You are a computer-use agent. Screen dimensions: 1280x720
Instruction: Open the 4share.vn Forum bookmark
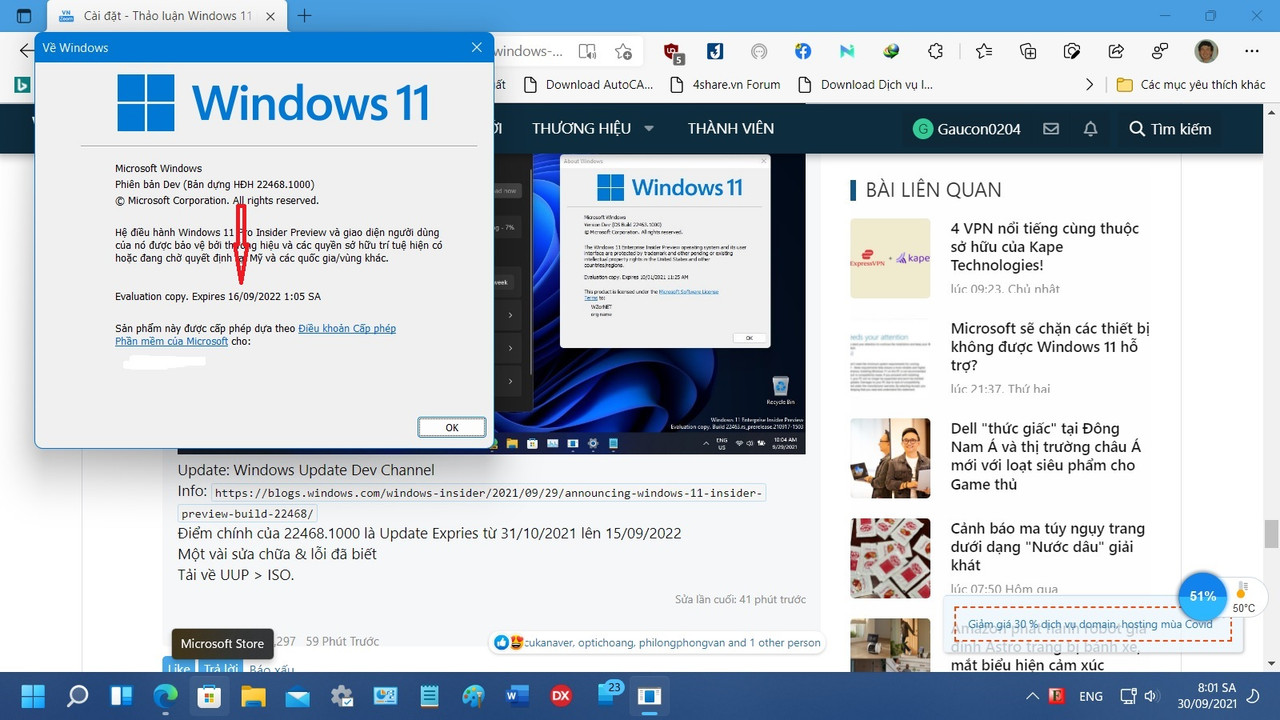[726, 85]
